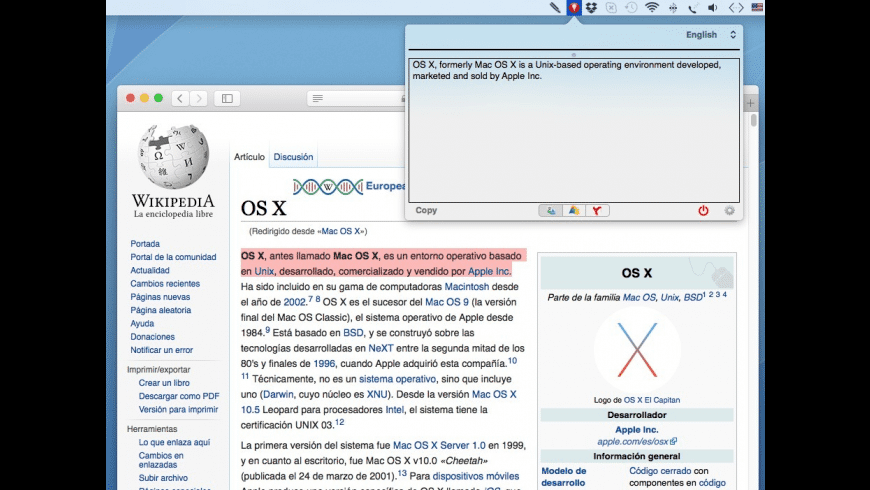Open Página aleatoria link
Viewport: 870px width, 490px height.
160,310
